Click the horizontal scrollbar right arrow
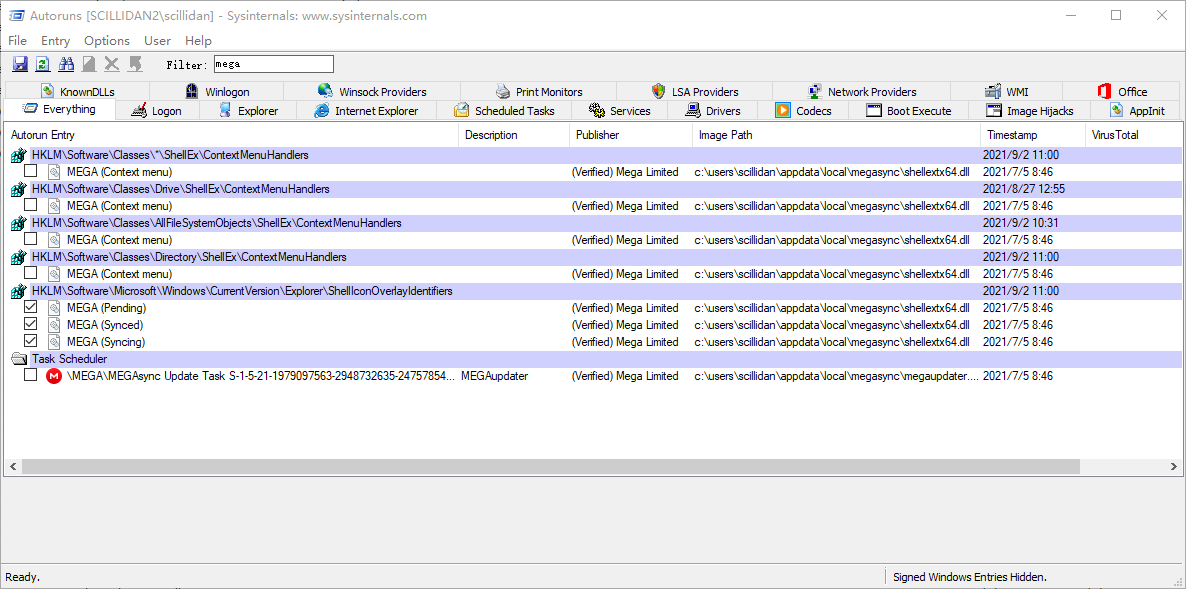The width and height of the screenshot is (1186, 589). tap(1172, 468)
